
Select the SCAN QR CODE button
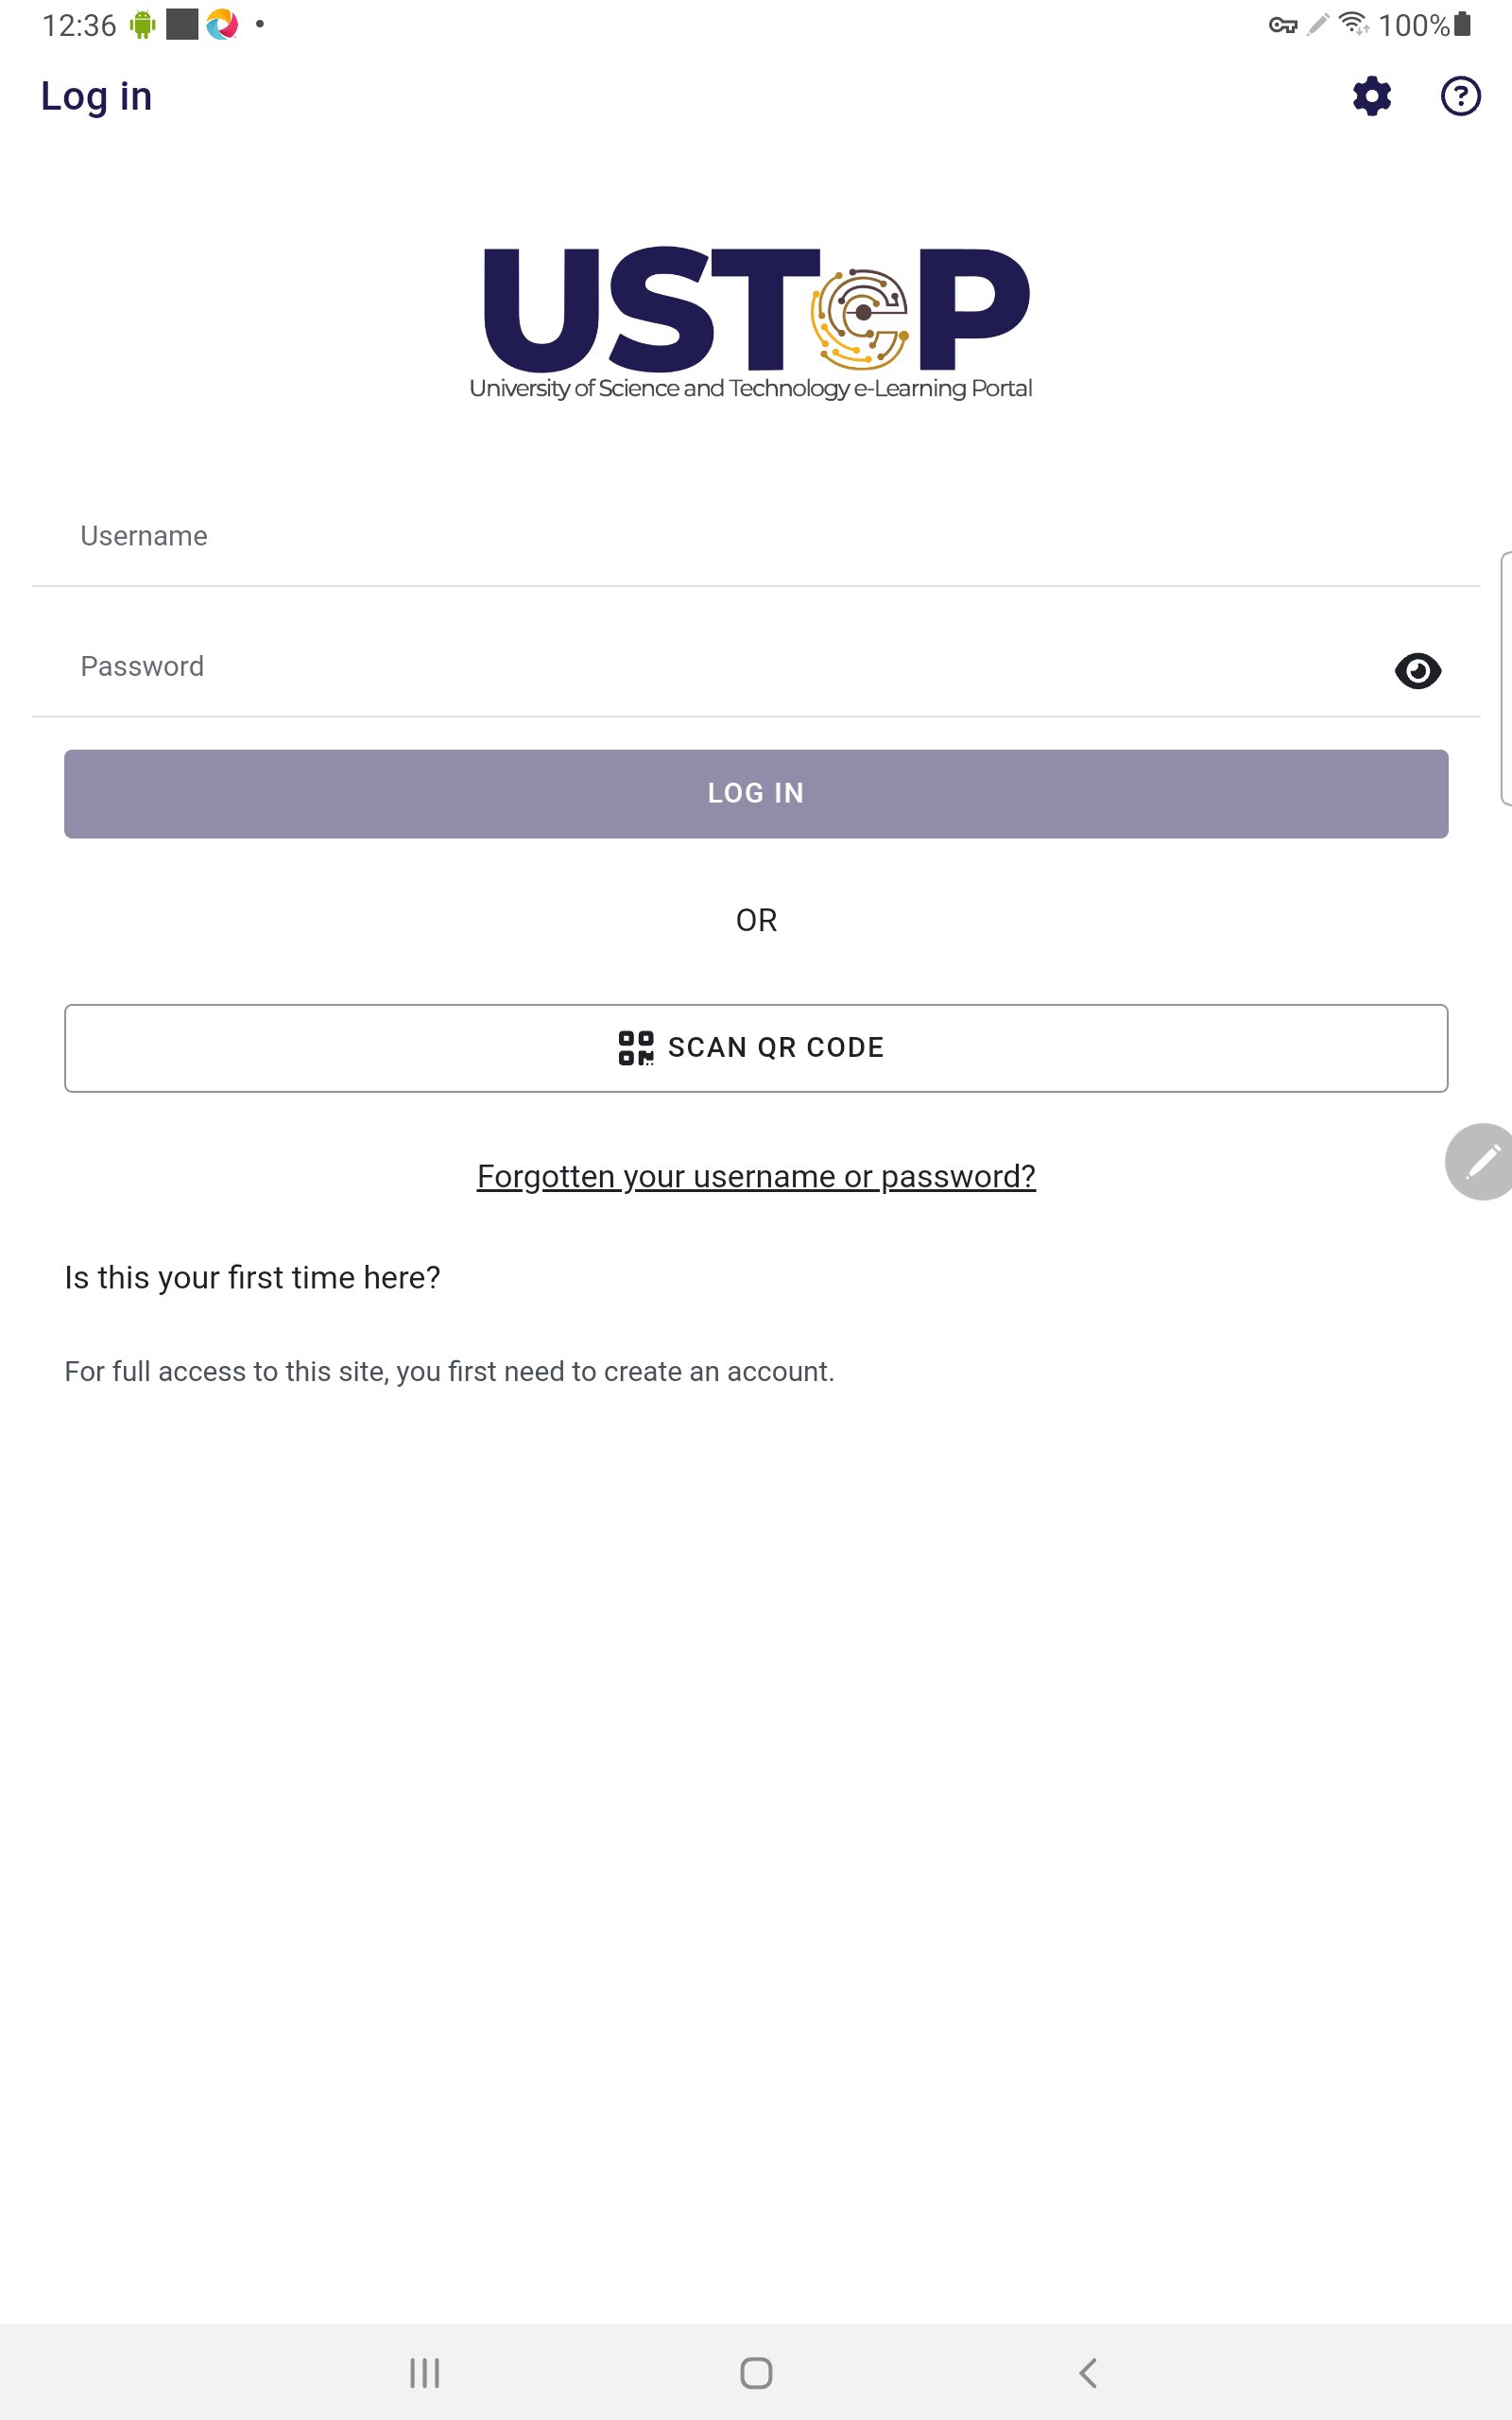click(x=756, y=1047)
